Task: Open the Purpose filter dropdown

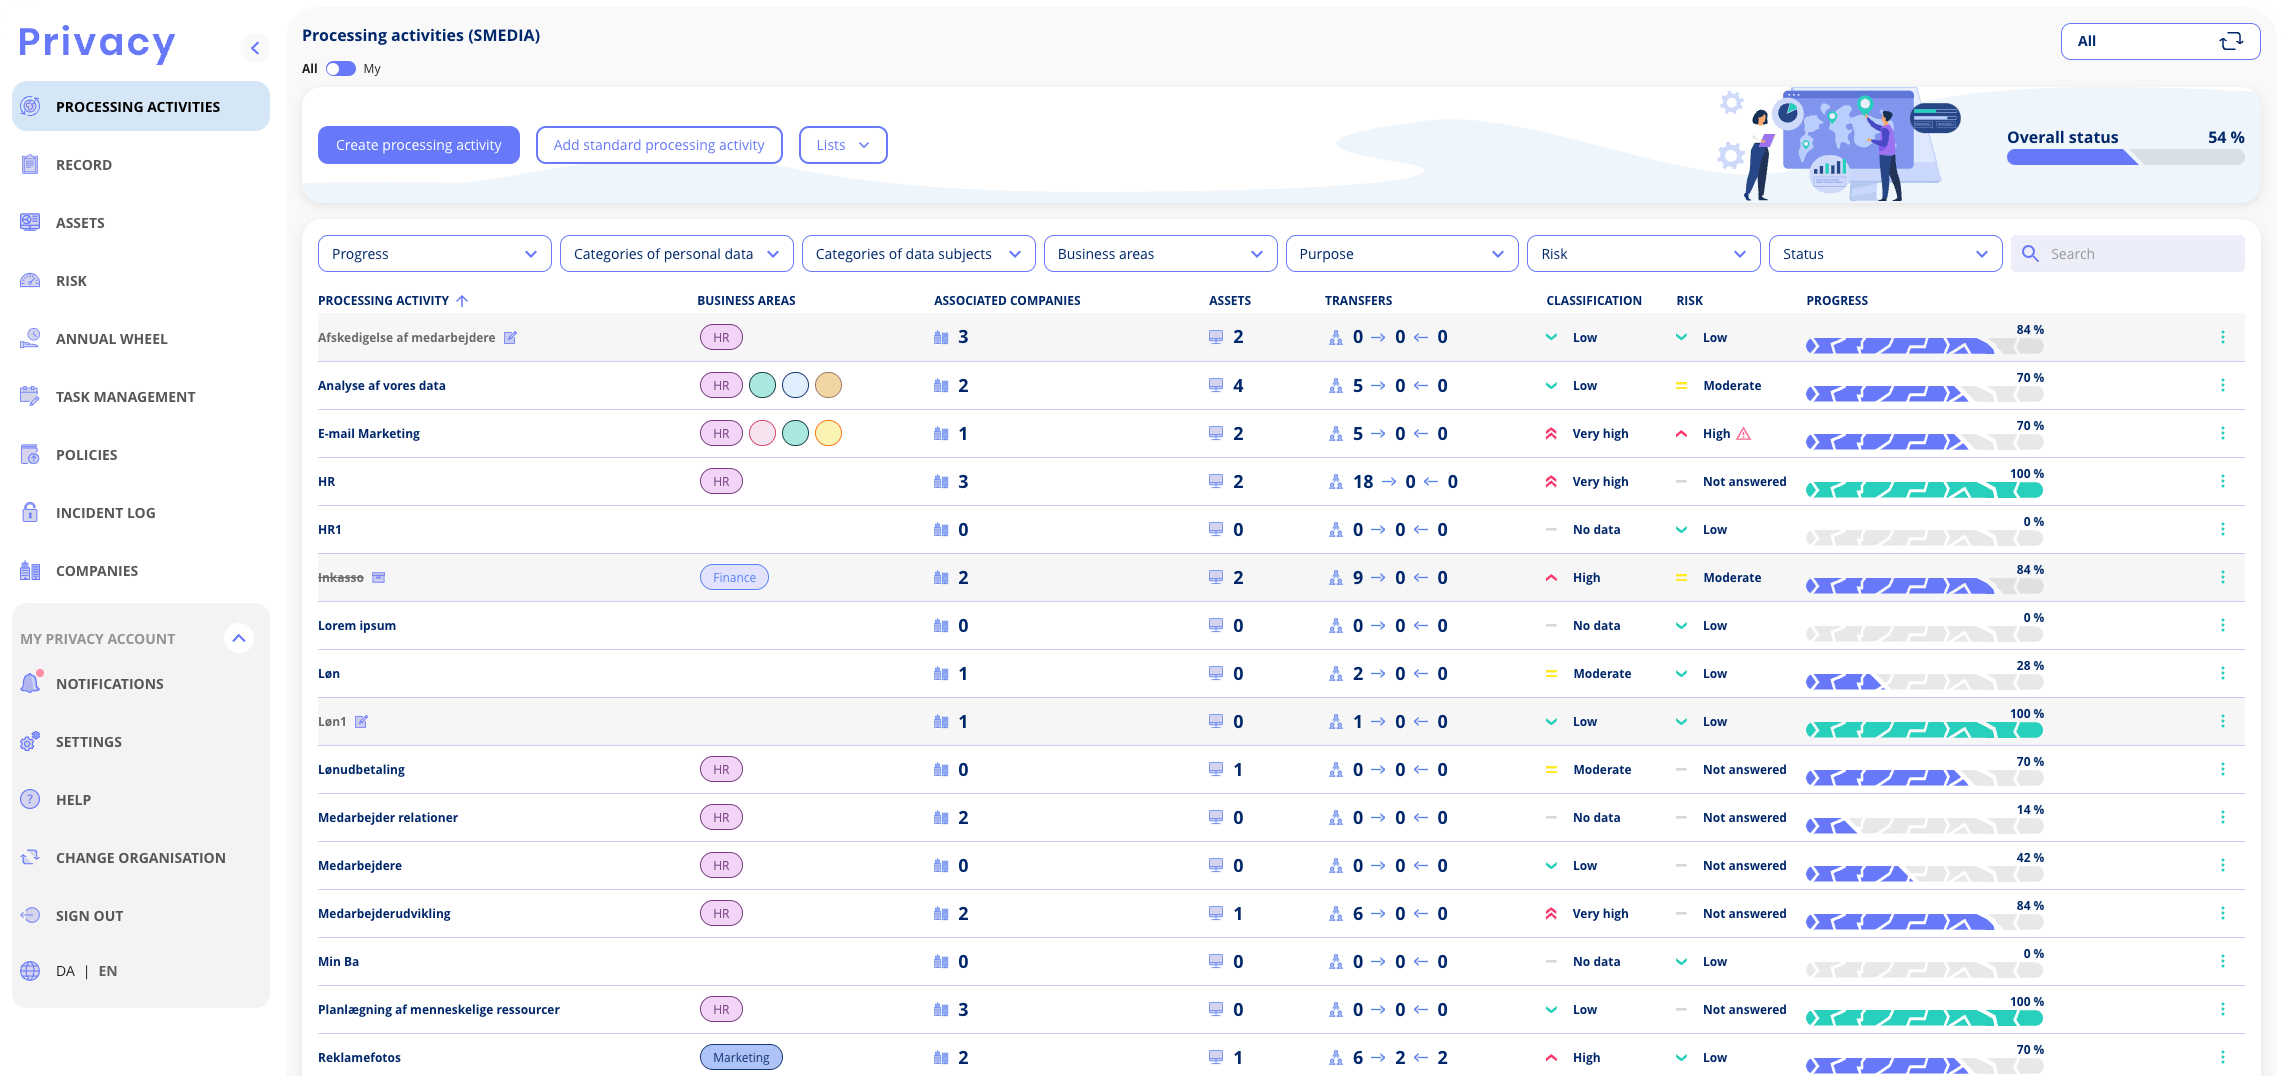Action: coord(1402,254)
